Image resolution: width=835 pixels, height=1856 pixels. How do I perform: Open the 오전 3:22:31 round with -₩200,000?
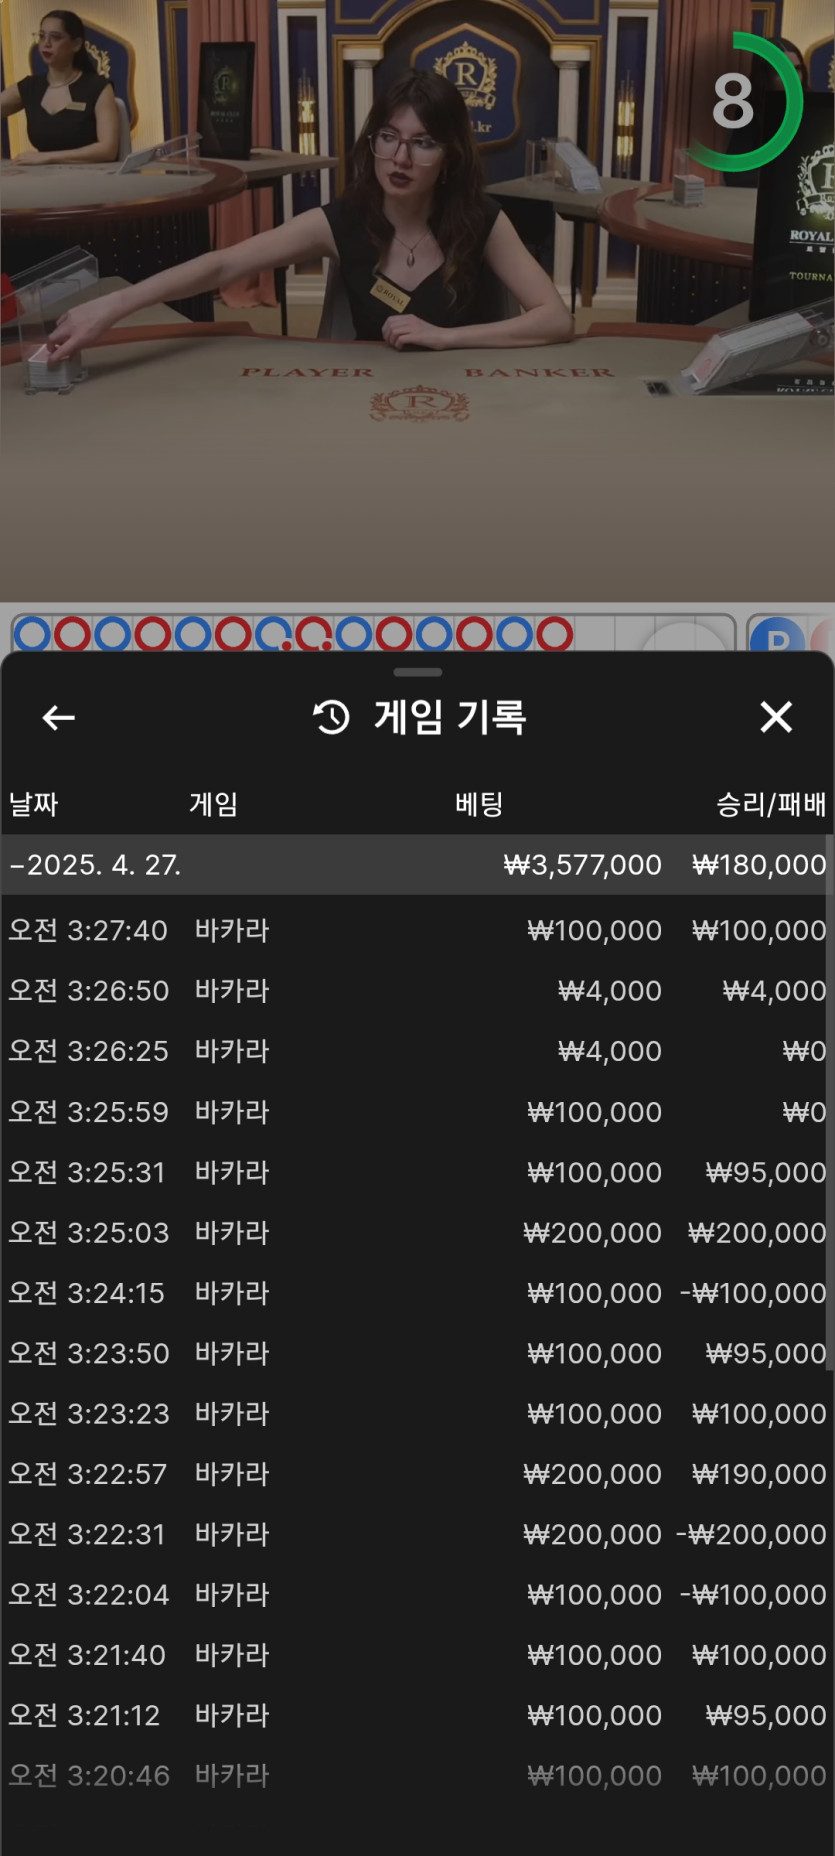tap(417, 1534)
